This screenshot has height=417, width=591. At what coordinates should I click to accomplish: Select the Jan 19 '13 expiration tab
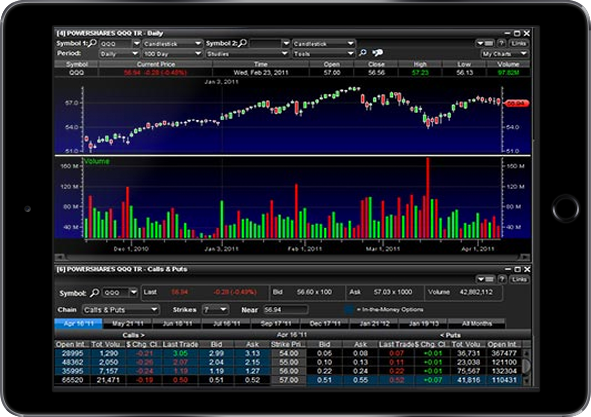click(x=423, y=323)
